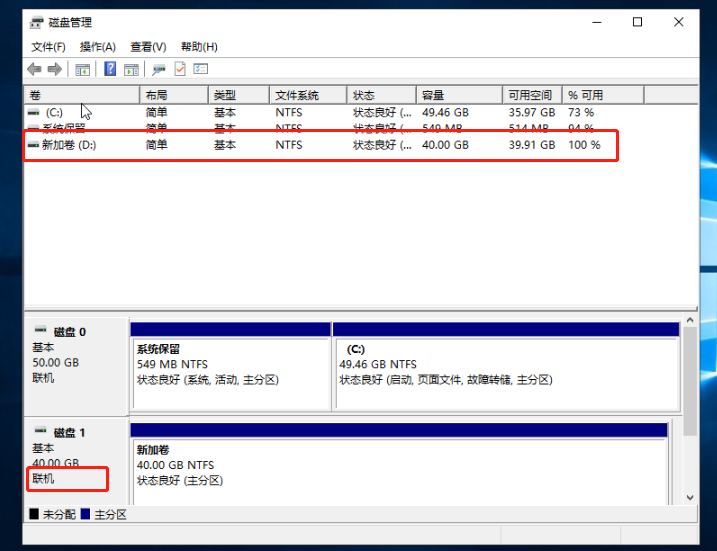Click 40.00 GB capacity cell in D: row
717x551 pixels.
coord(445,145)
